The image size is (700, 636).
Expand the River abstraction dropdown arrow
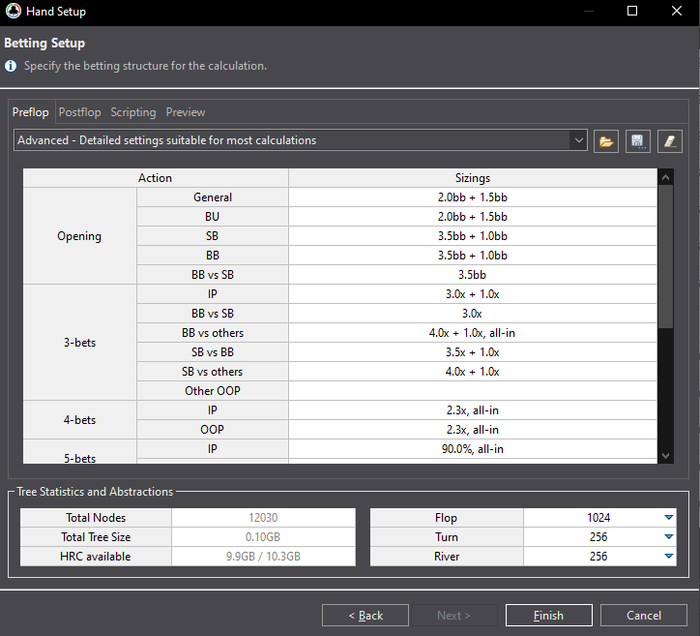(x=668, y=557)
